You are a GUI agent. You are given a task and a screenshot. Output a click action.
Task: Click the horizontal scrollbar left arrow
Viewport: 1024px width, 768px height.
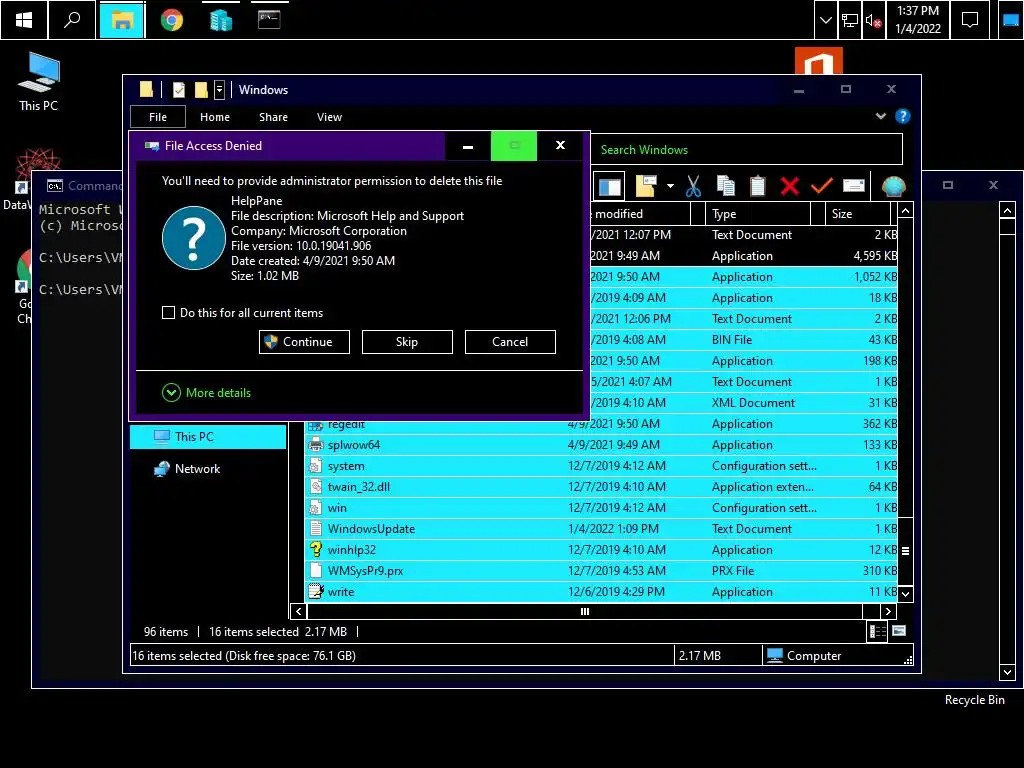(298, 611)
